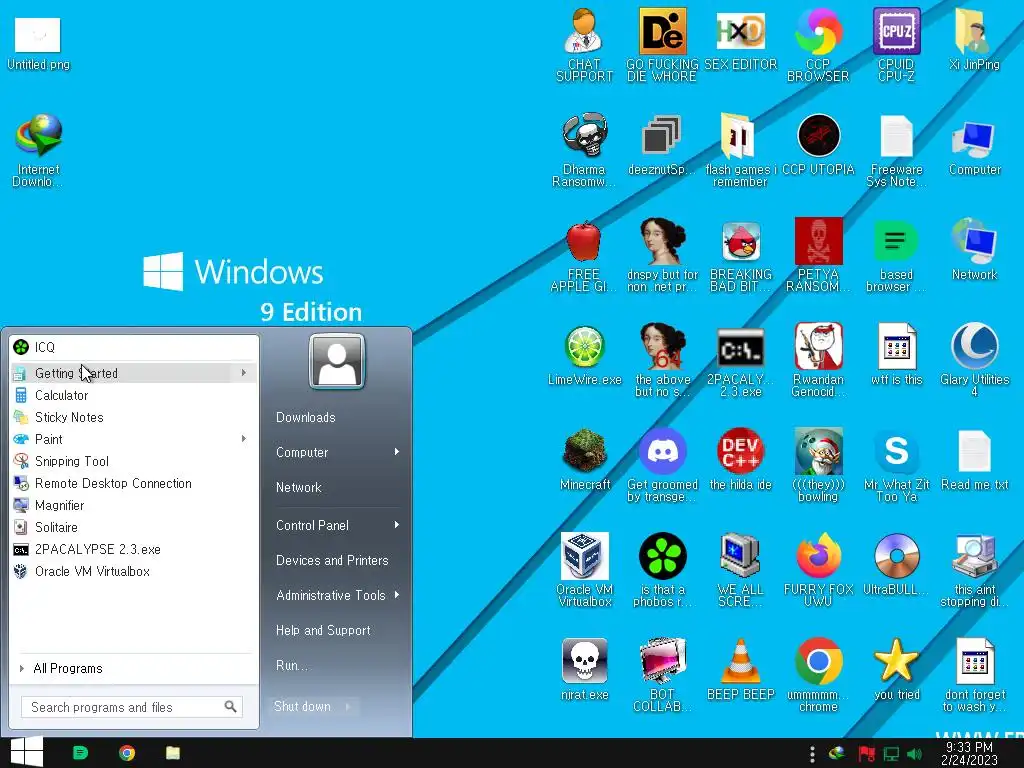
Task: Open Downloads from Start menu right pane
Action: point(306,417)
